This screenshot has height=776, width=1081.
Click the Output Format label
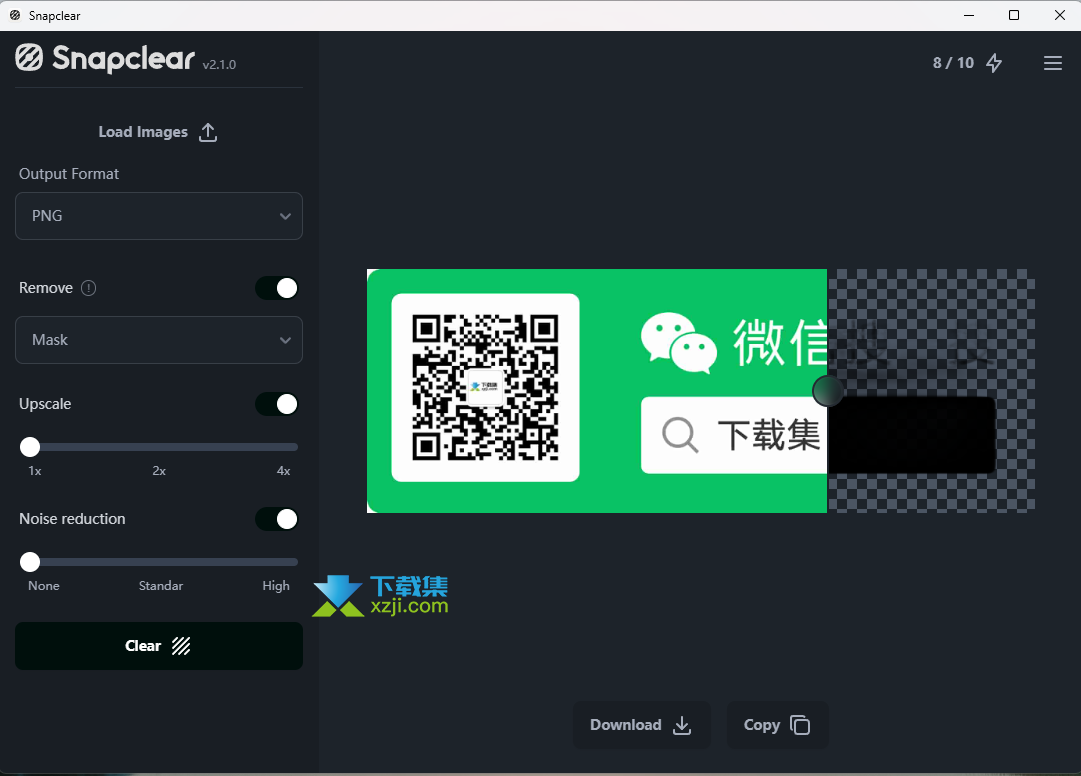click(69, 174)
